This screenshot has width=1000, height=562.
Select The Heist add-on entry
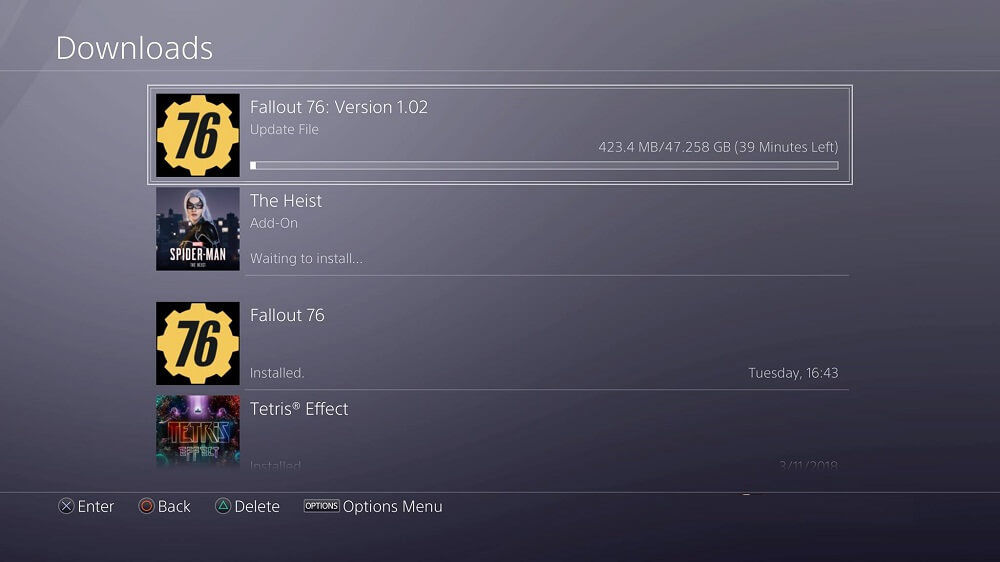pos(503,230)
